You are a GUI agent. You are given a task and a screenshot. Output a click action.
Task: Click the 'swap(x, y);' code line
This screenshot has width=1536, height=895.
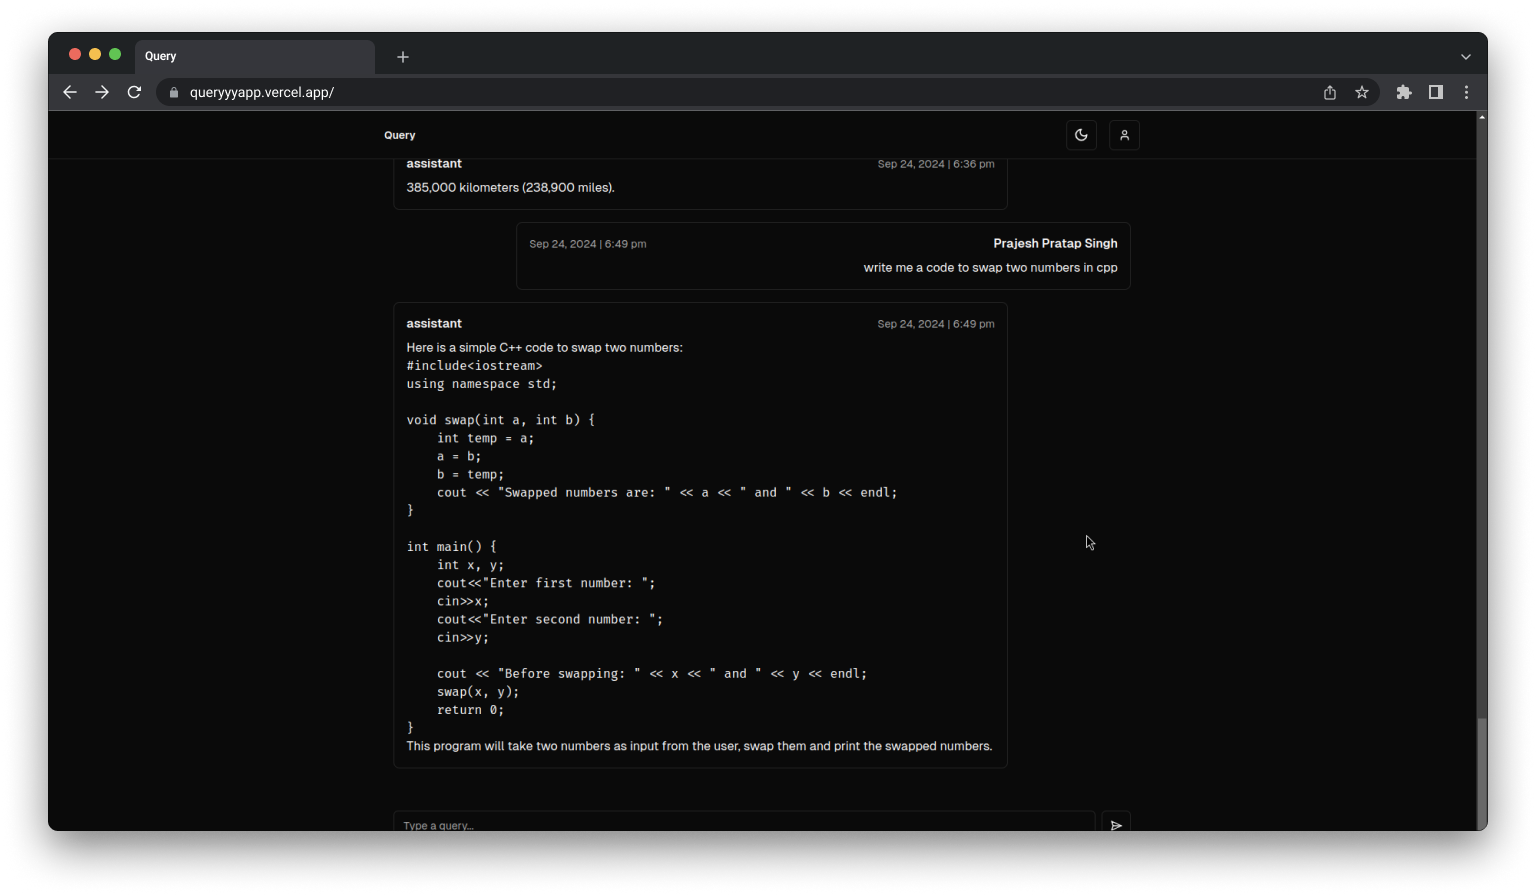(478, 692)
